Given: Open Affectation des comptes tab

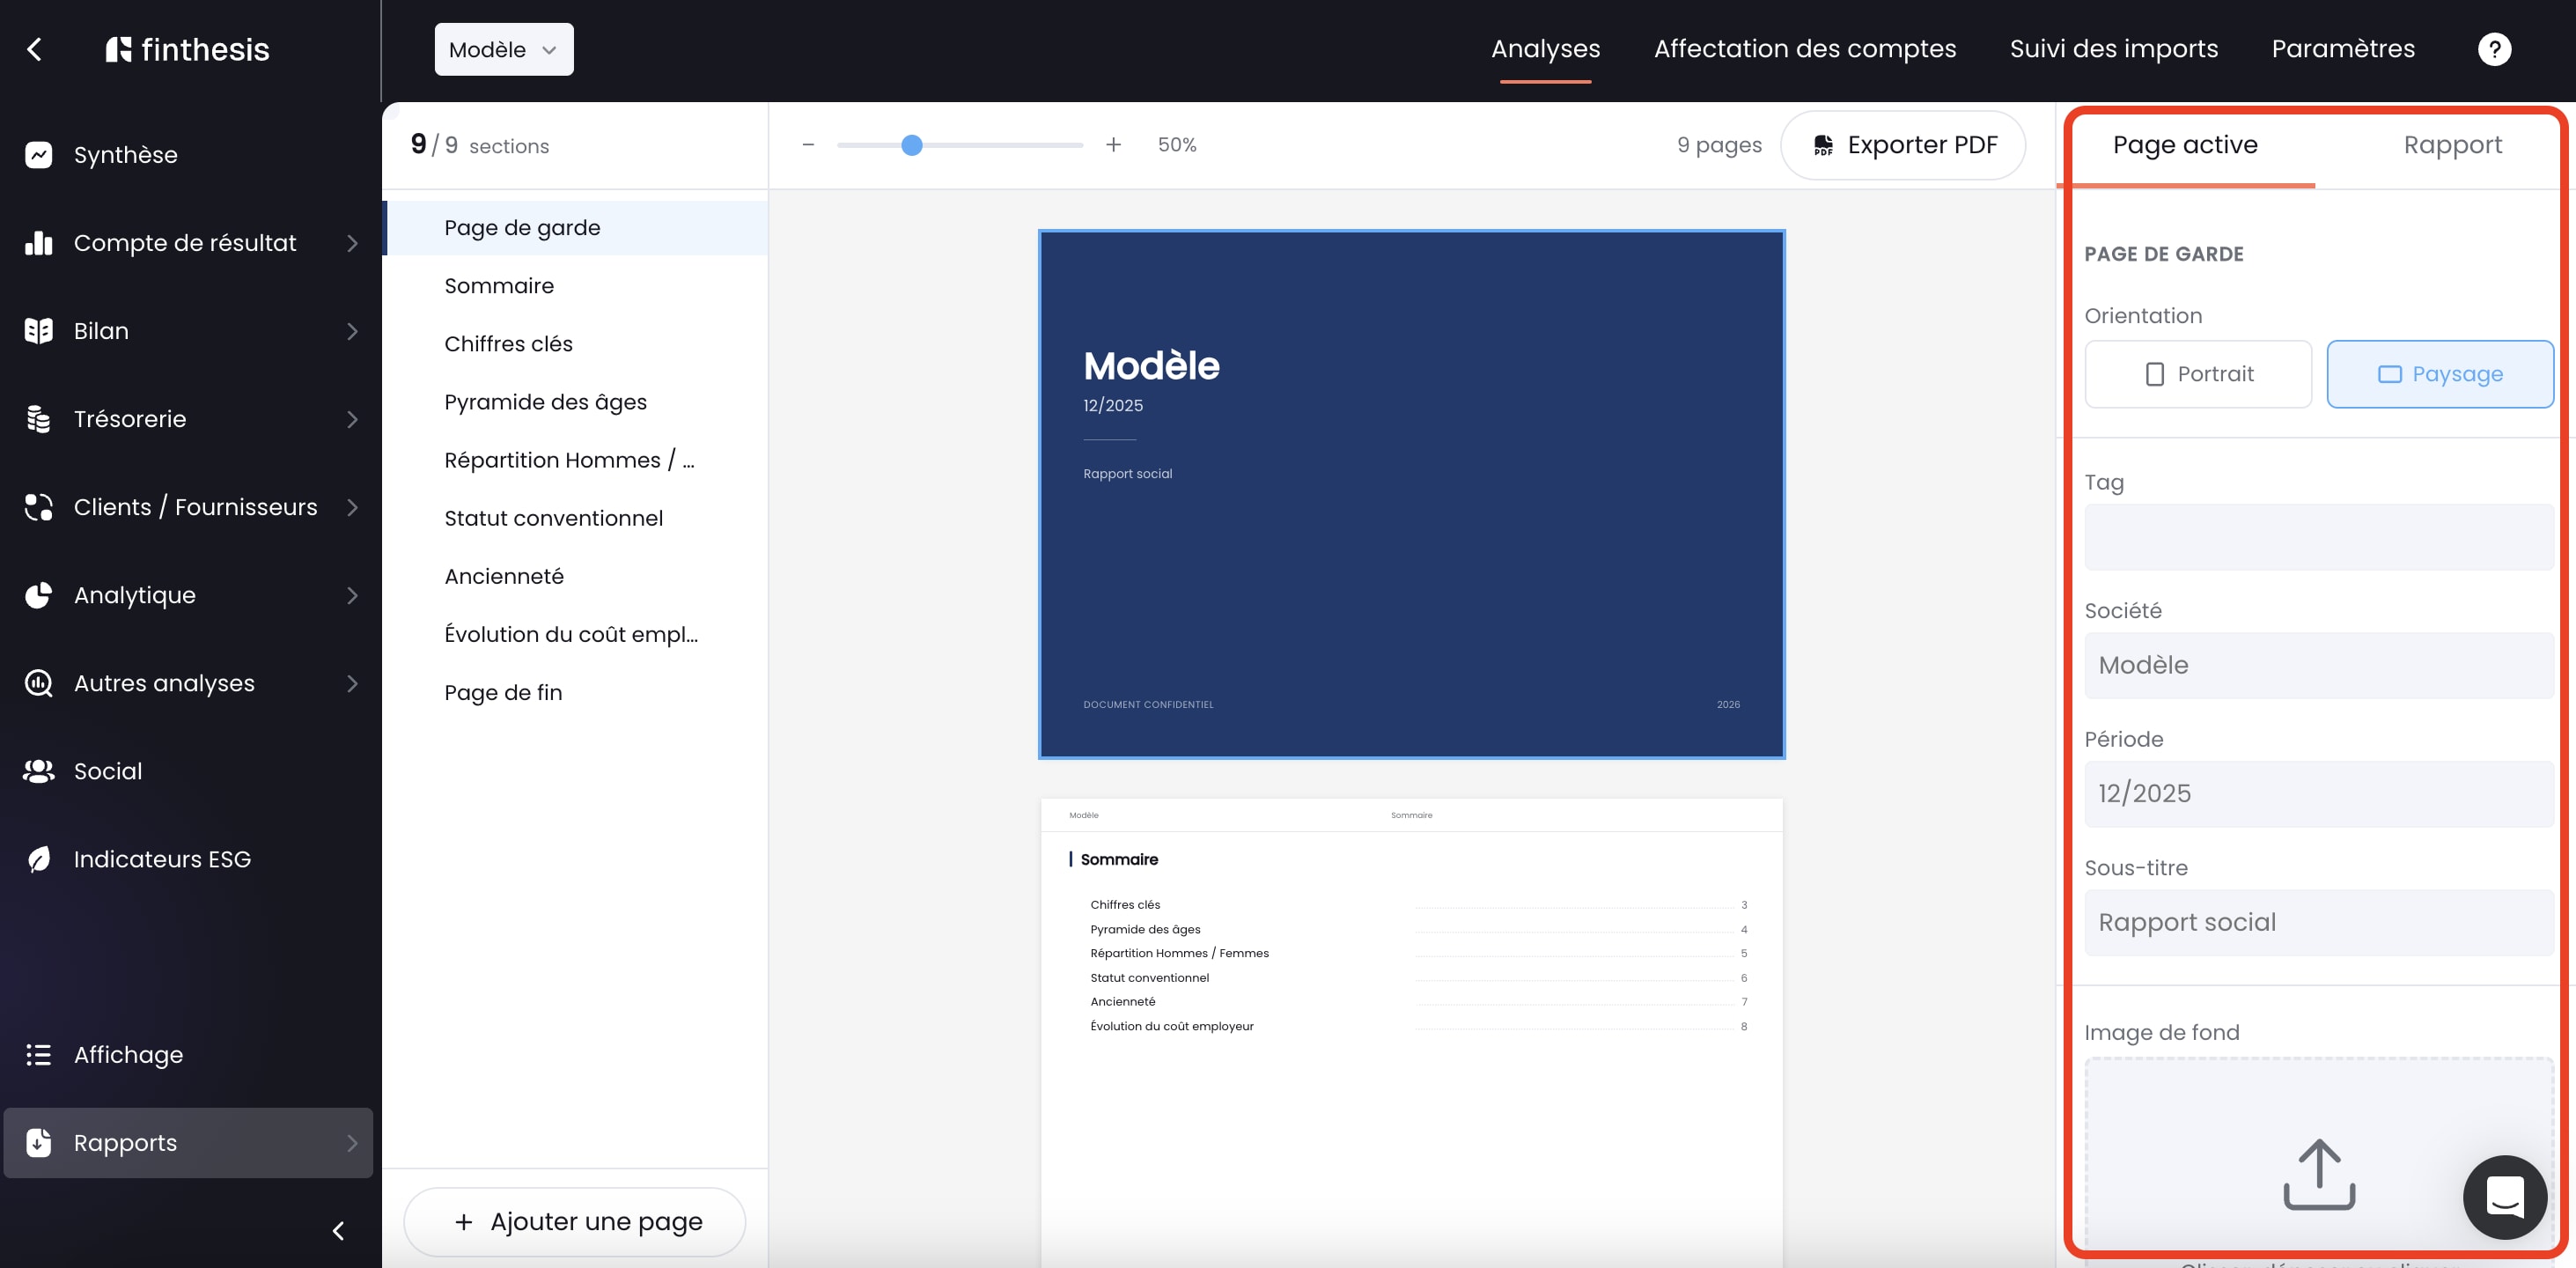Looking at the screenshot, I should coord(1804,49).
